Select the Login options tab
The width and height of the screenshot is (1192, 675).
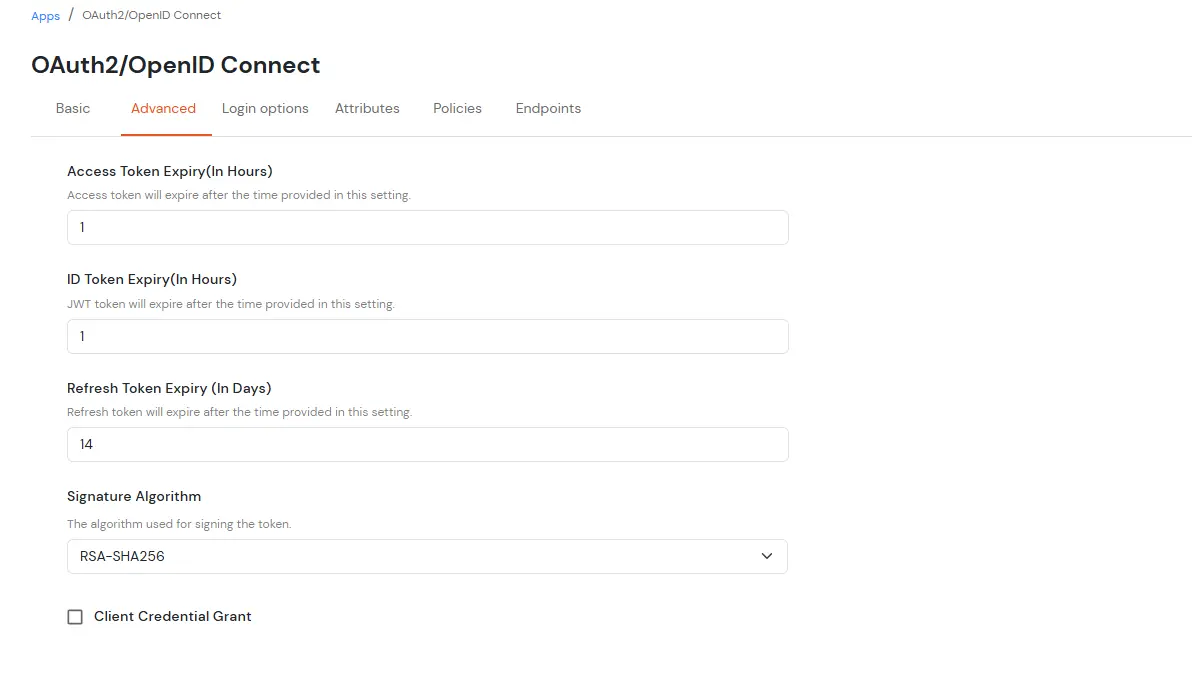pos(265,108)
